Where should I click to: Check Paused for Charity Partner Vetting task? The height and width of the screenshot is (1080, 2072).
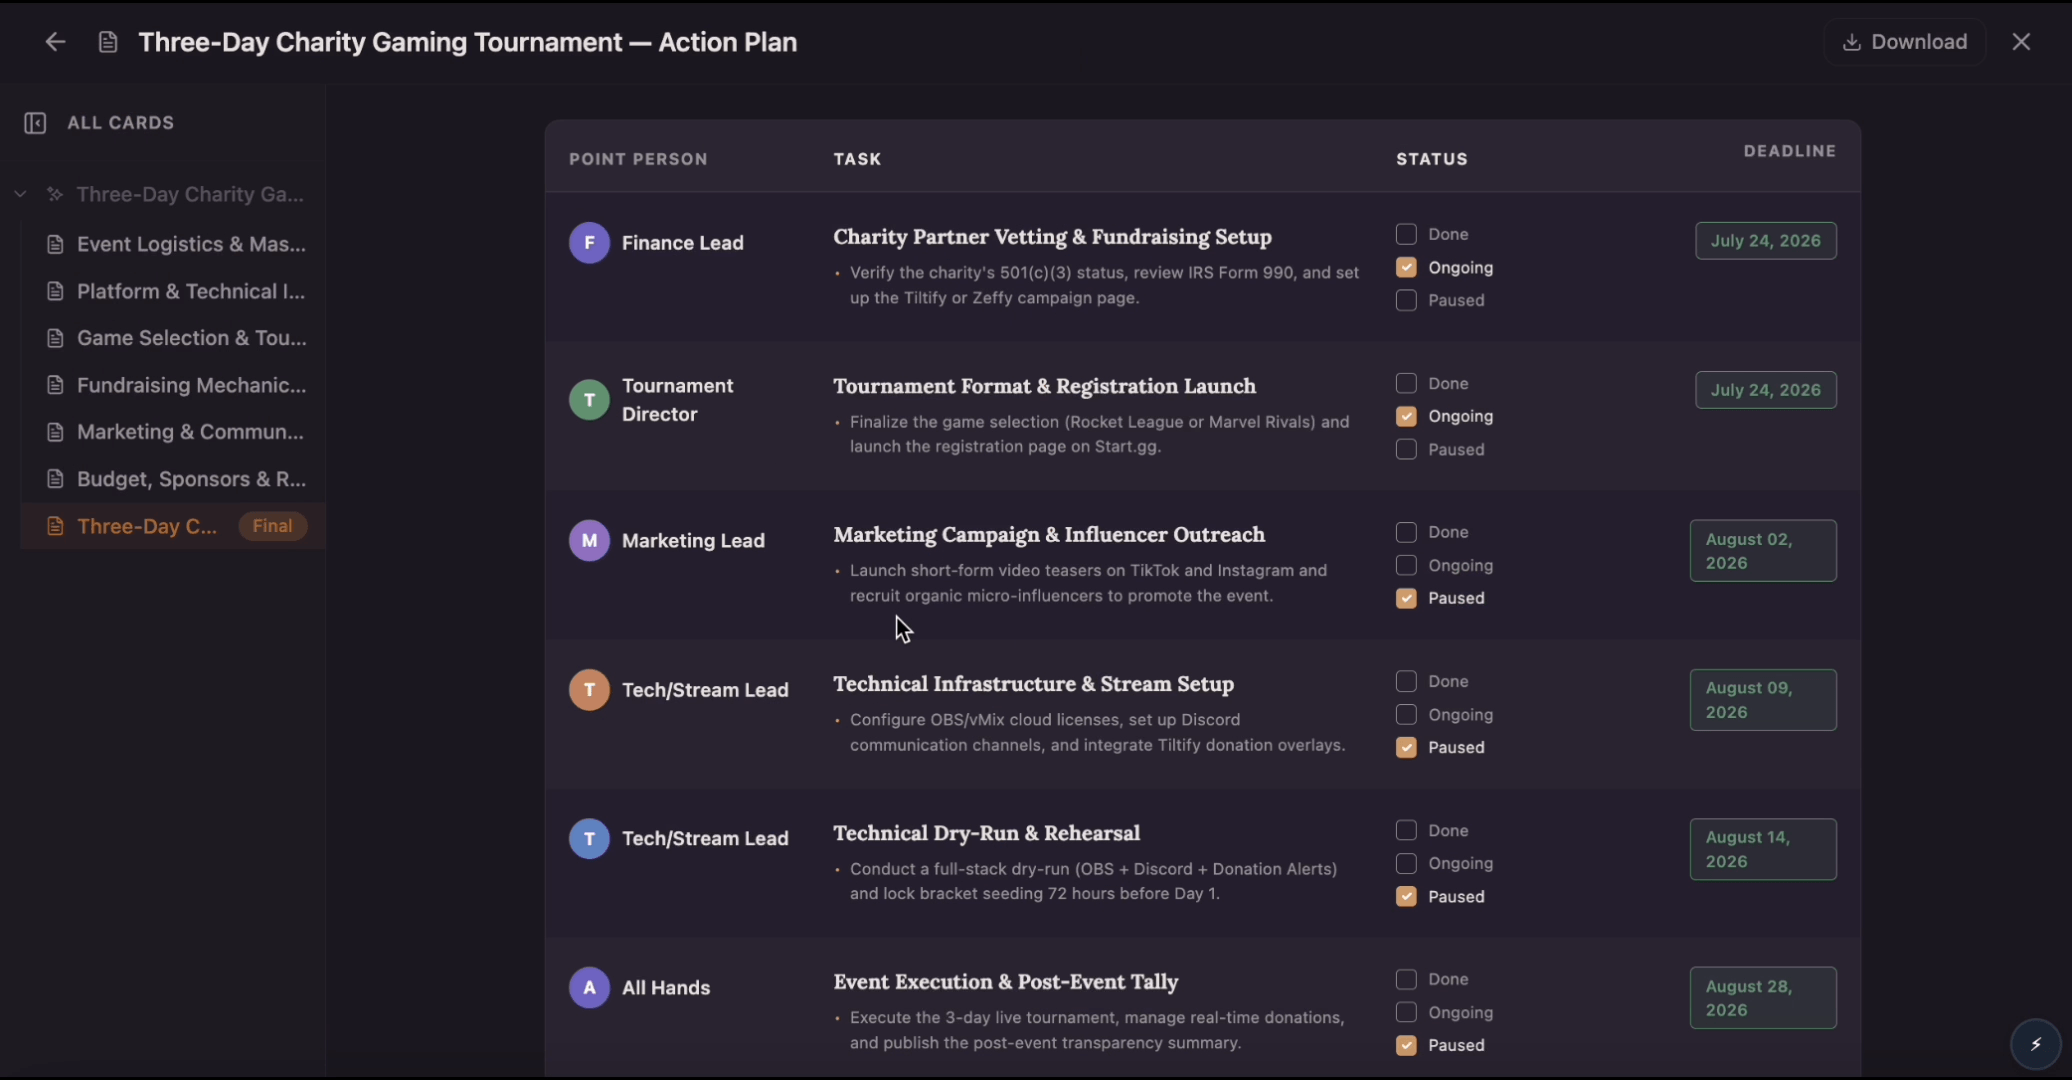click(1406, 300)
